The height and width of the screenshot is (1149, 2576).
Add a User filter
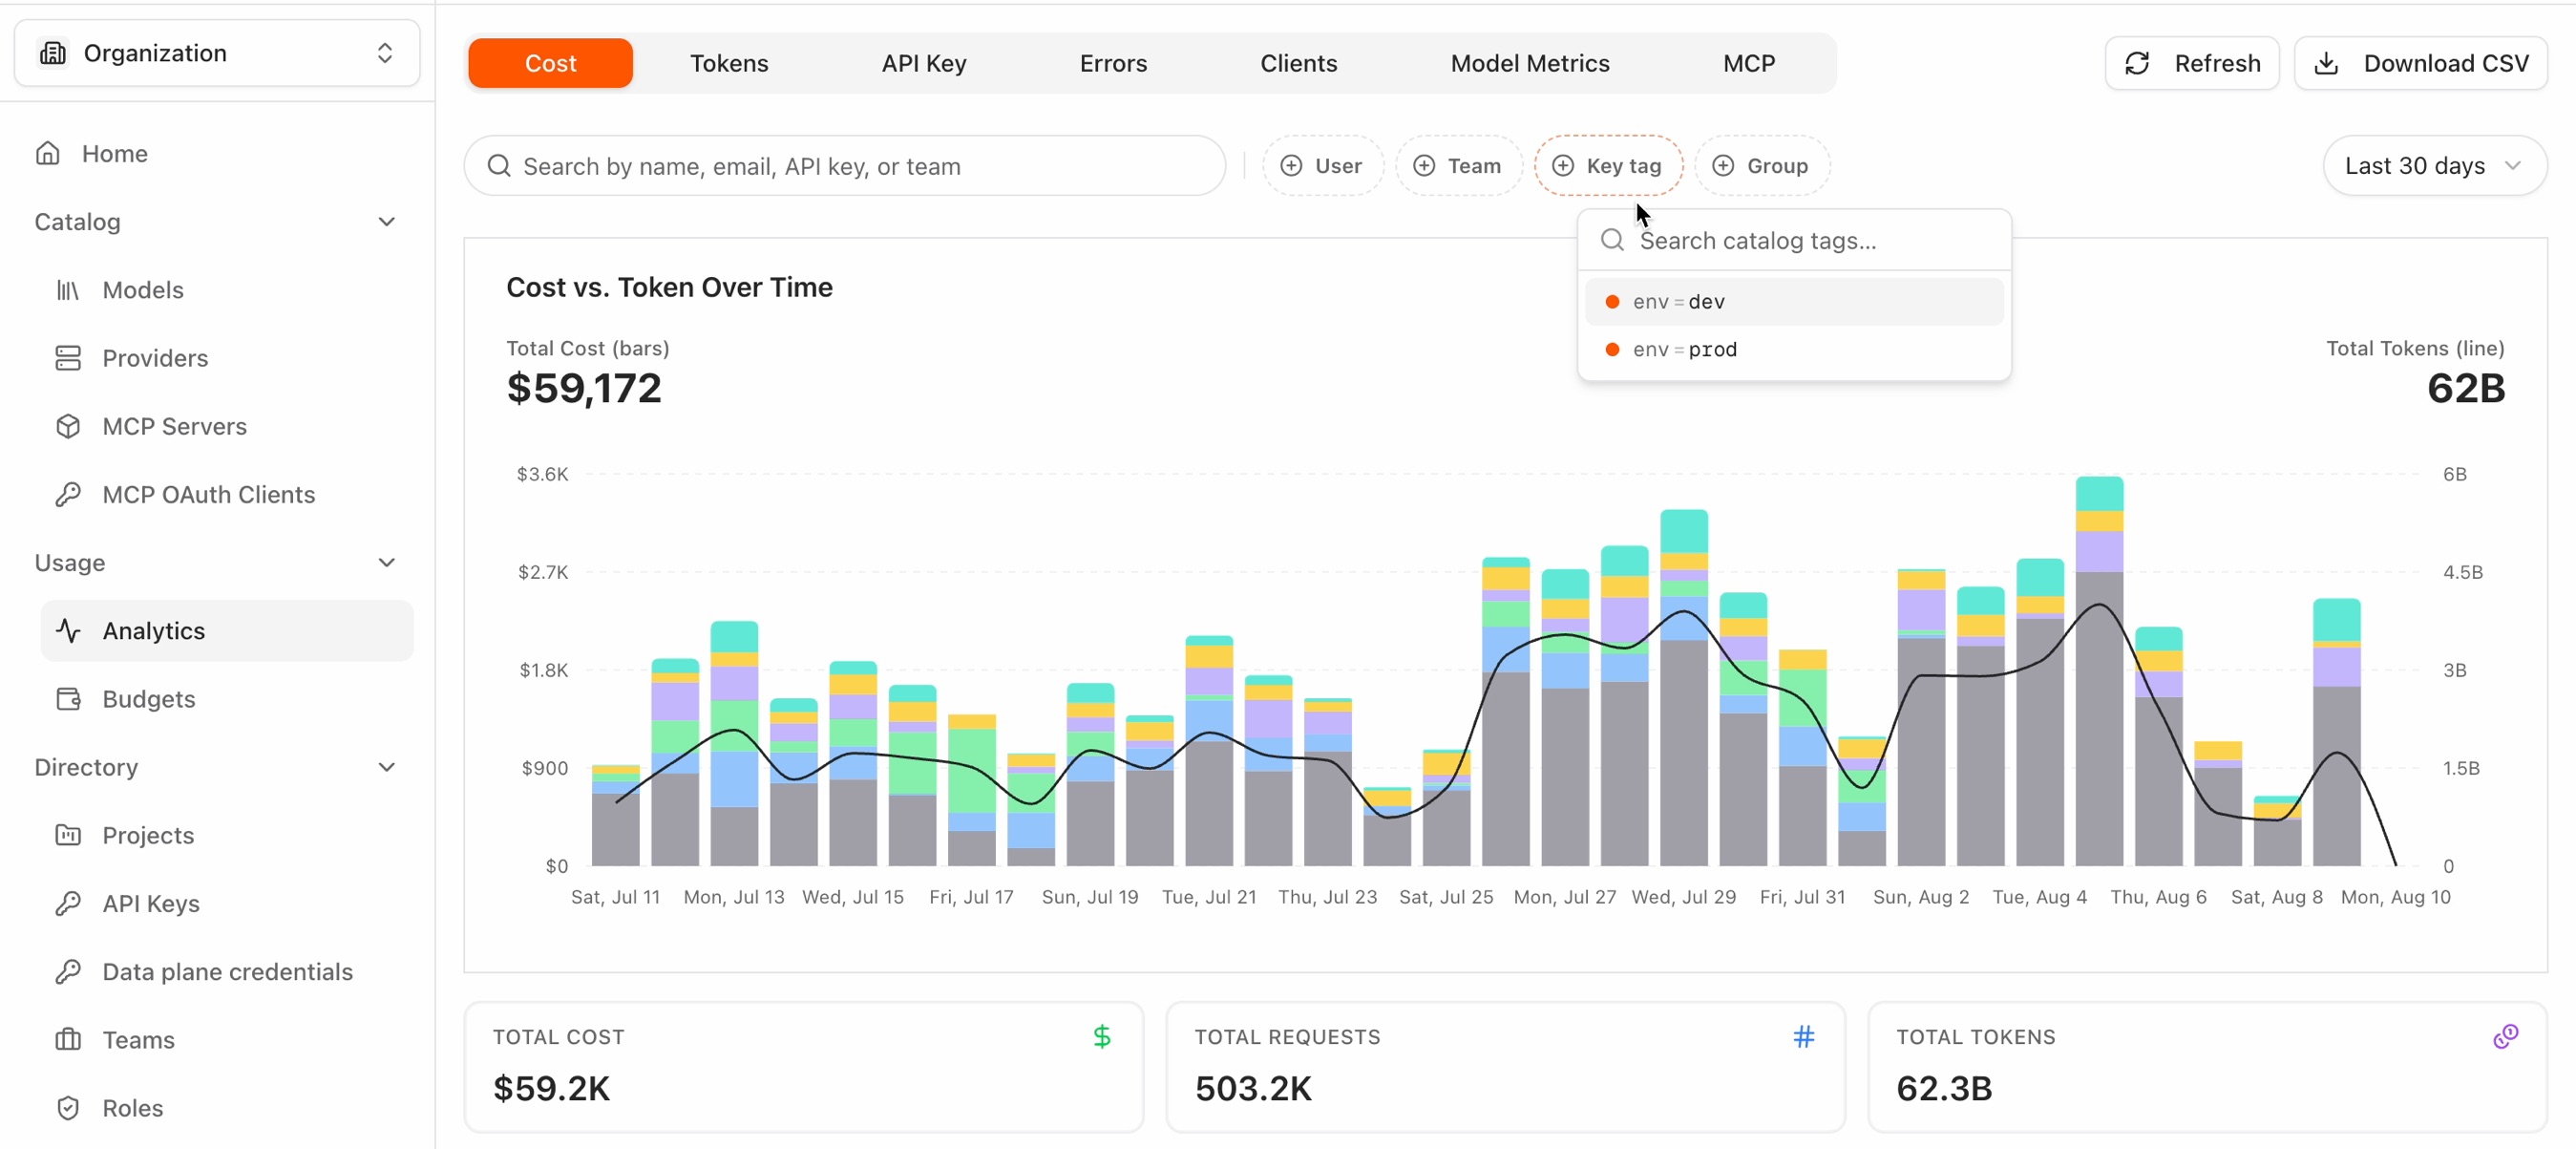pos(1322,166)
